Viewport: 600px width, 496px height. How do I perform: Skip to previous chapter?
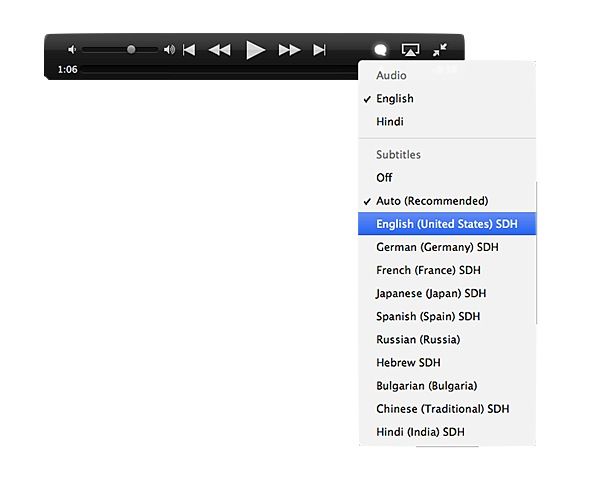(x=189, y=50)
